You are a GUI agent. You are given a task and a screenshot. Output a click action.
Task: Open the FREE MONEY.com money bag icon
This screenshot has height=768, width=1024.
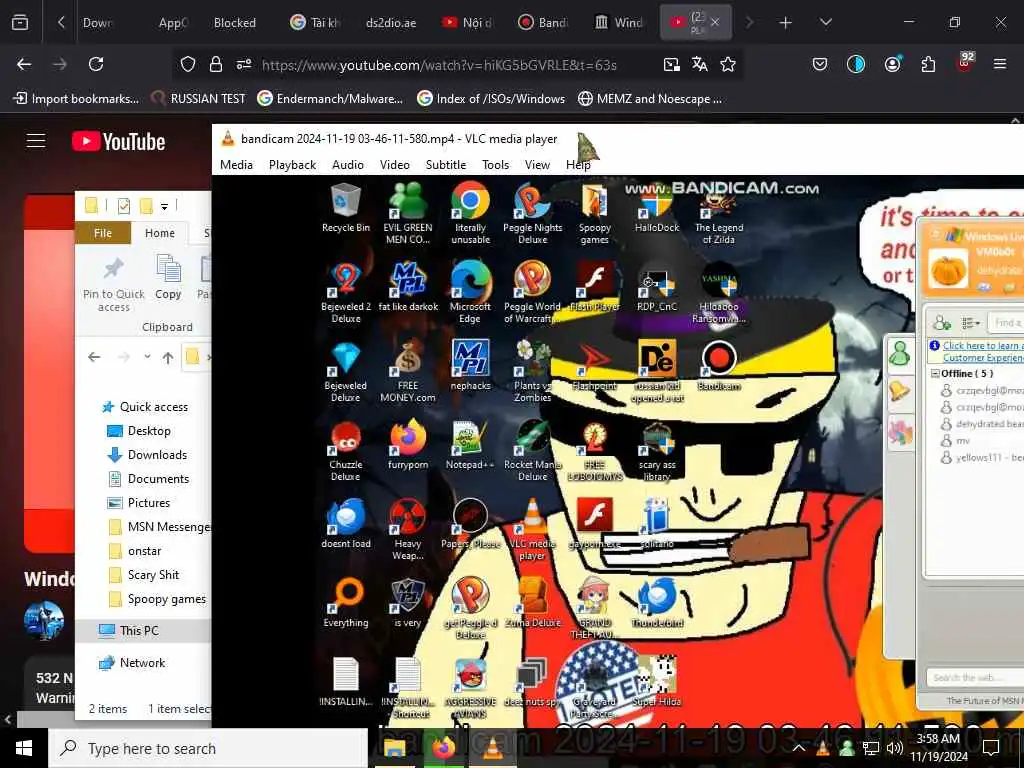click(x=408, y=371)
